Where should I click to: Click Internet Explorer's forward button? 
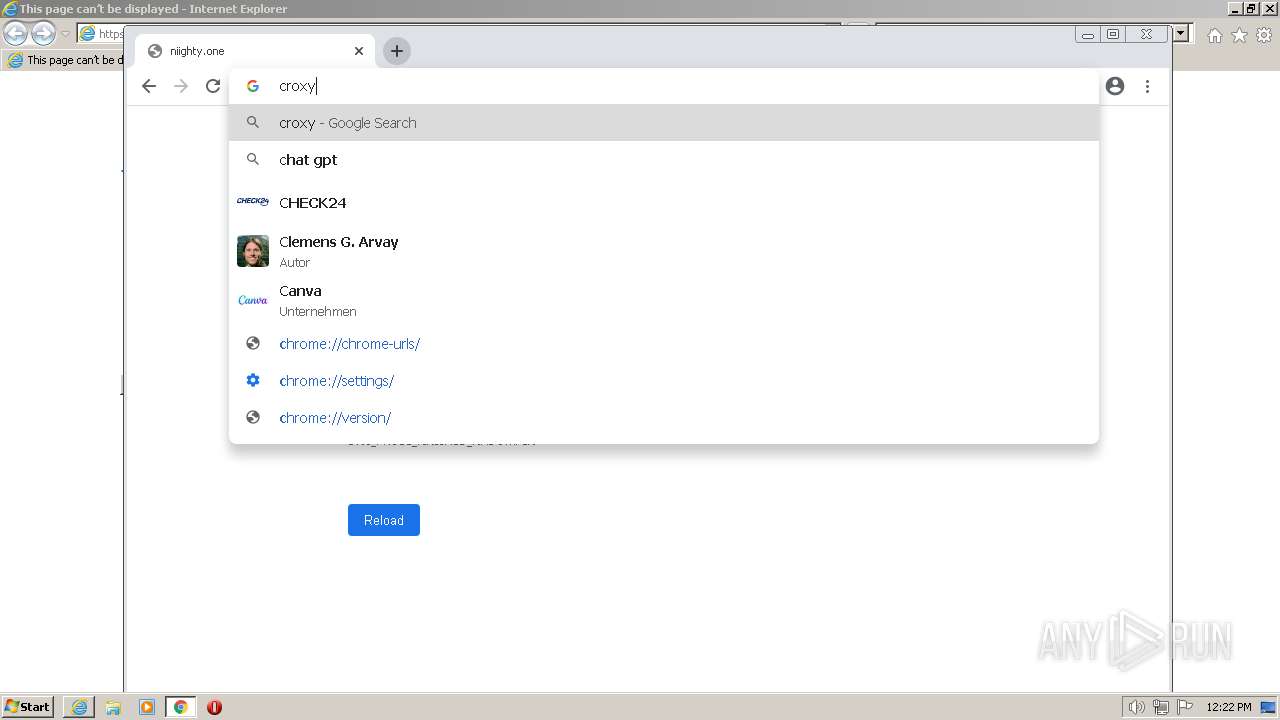[43, 34]
